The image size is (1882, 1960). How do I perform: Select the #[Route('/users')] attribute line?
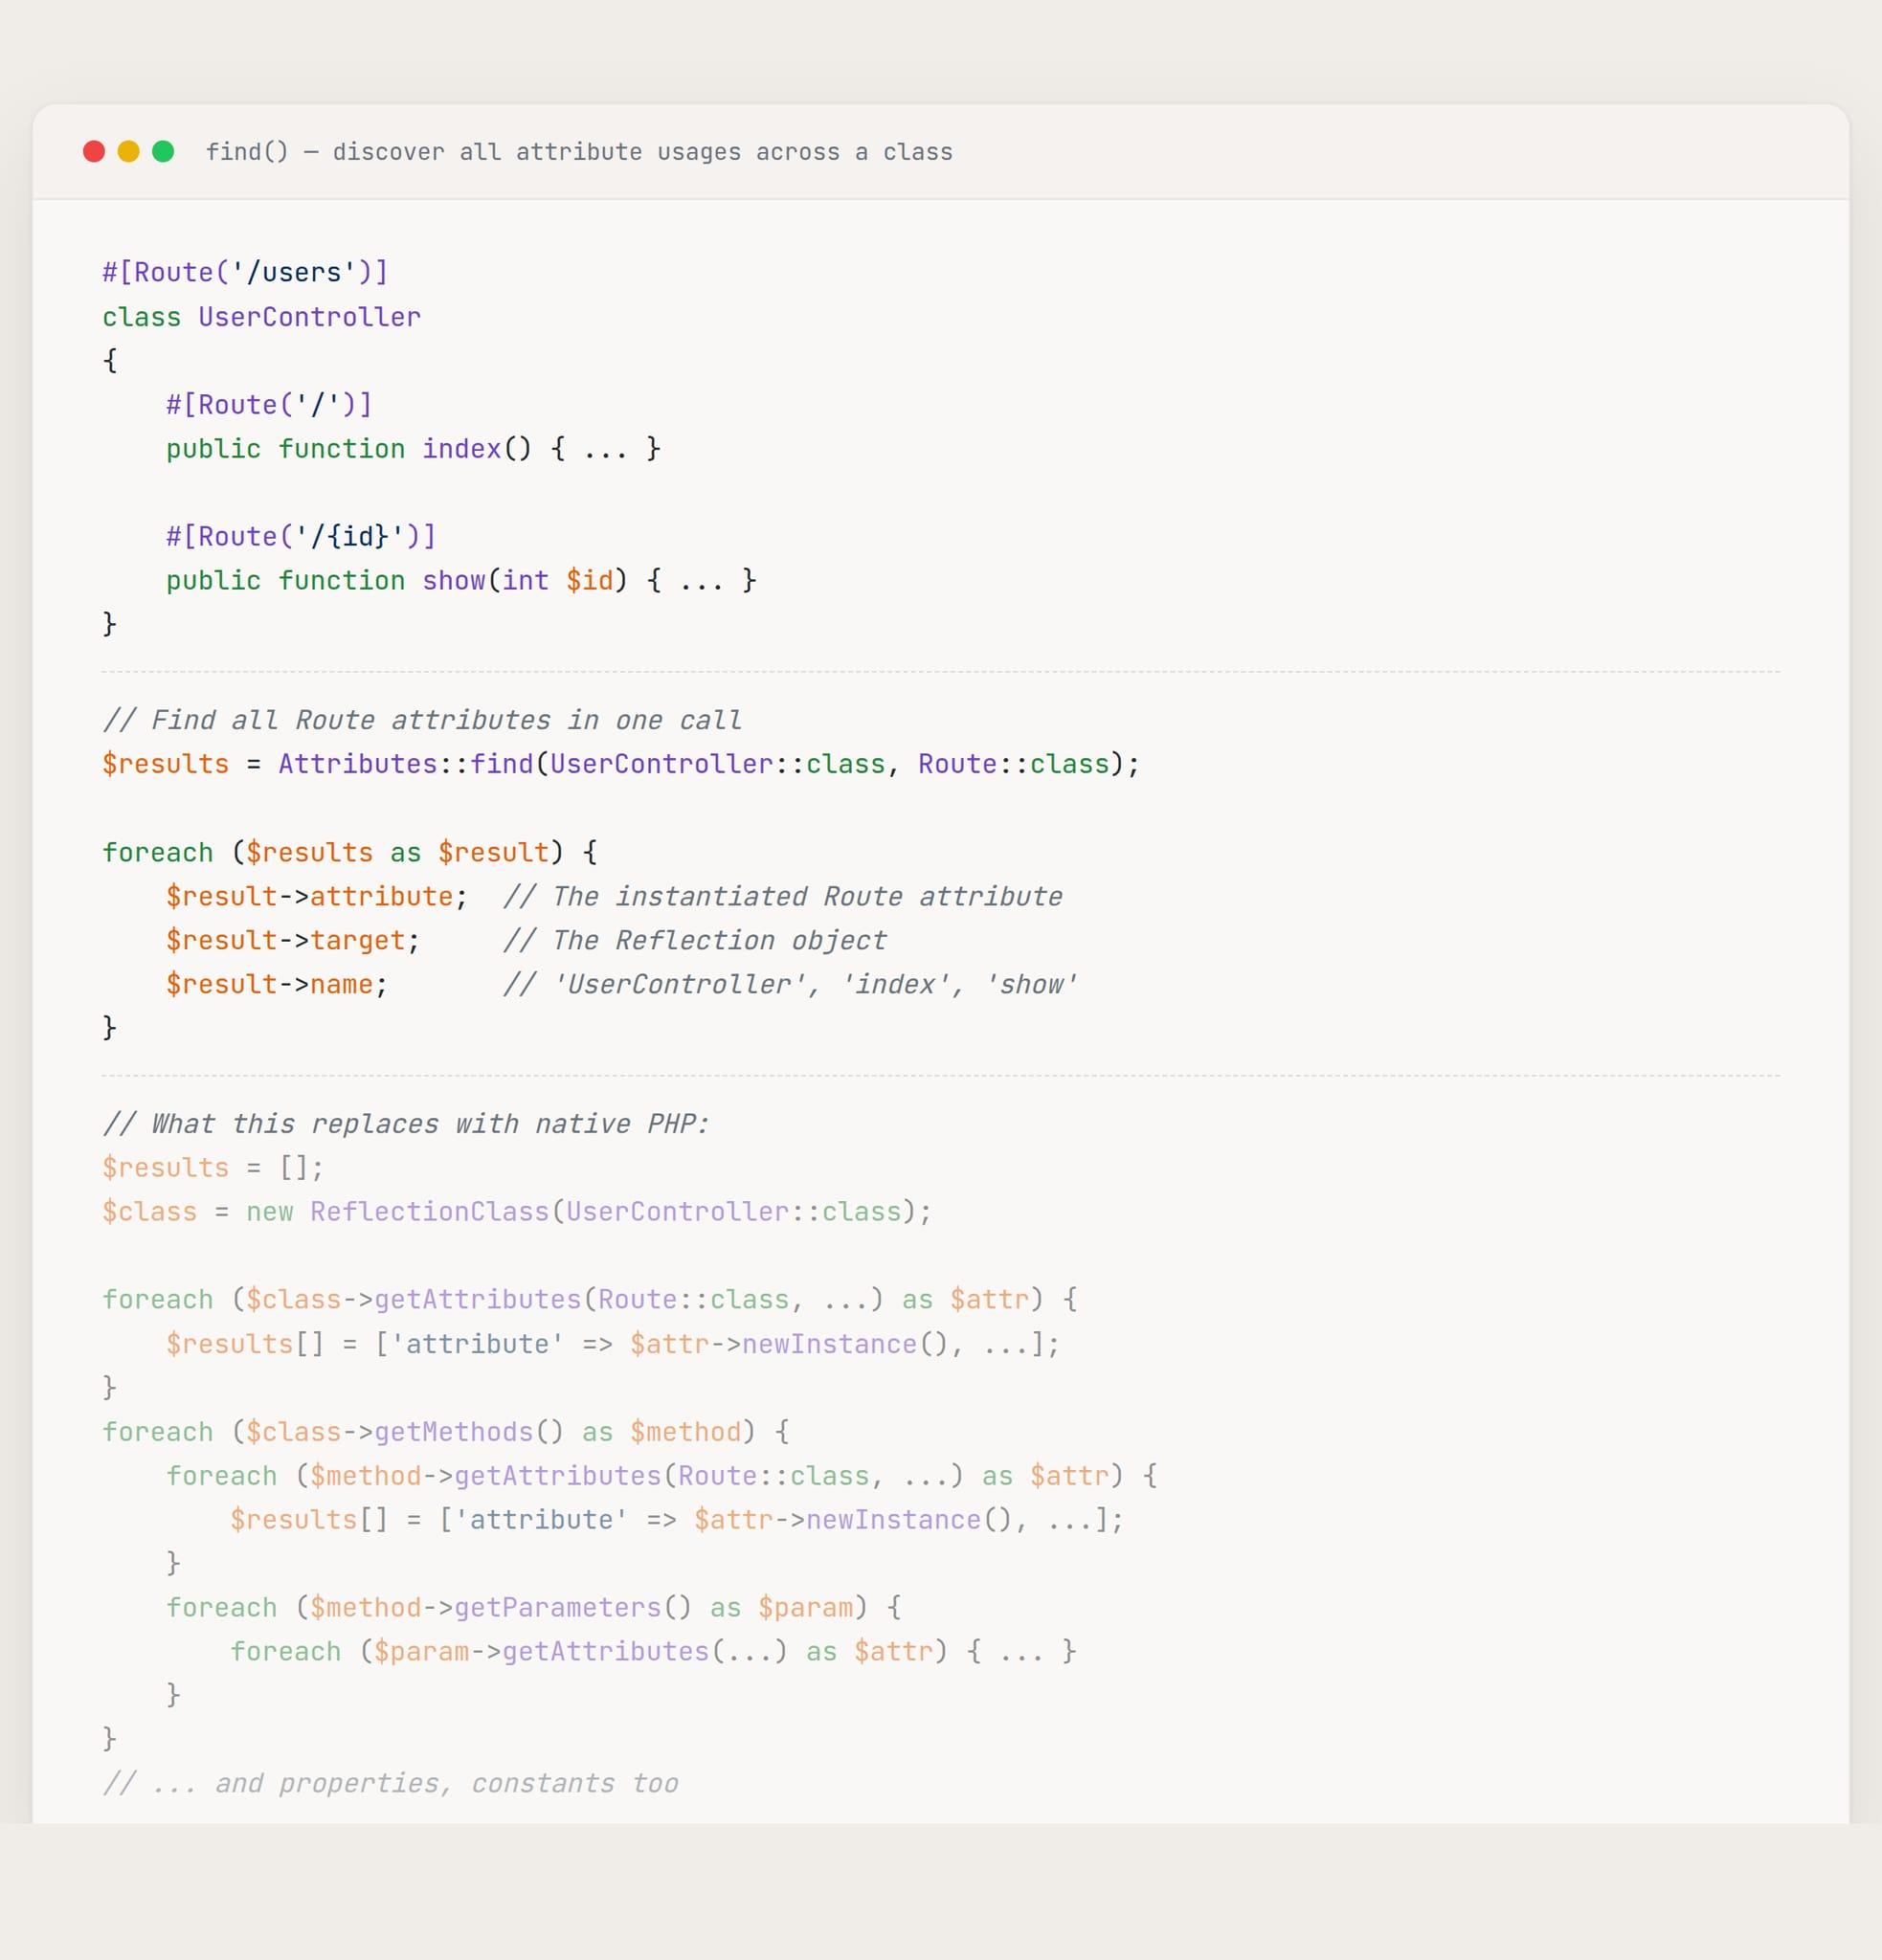pos(244,271)
